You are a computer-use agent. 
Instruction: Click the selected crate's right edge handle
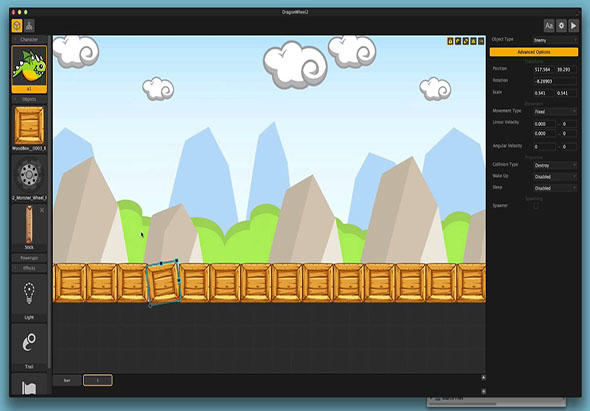pos(179,281)
